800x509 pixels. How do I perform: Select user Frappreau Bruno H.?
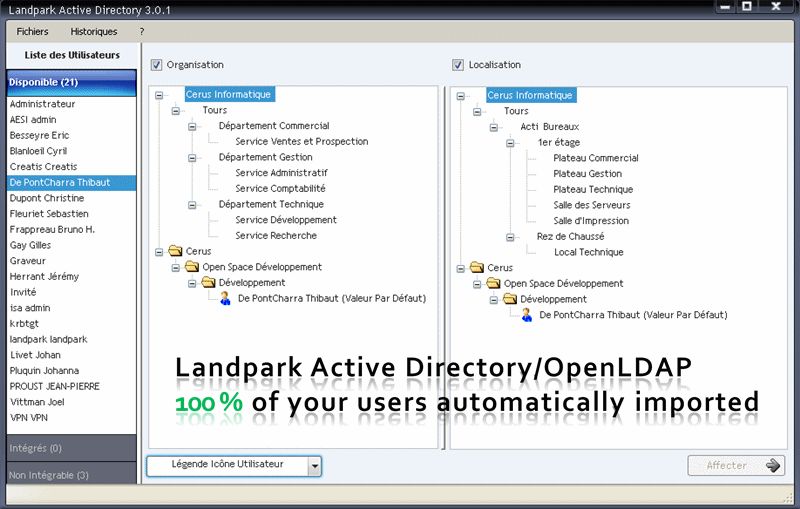click(x=52, y=230)
